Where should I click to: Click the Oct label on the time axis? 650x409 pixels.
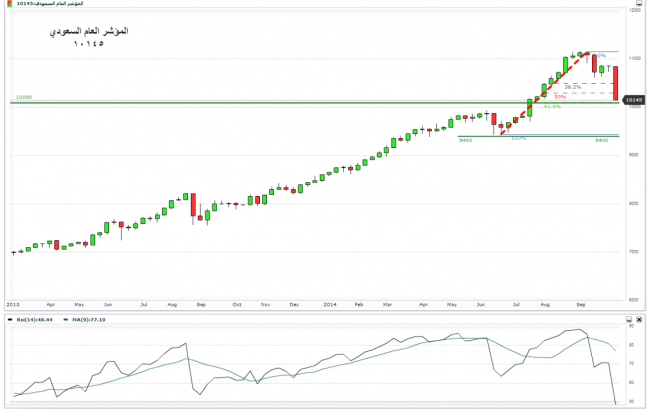point(237,304)
